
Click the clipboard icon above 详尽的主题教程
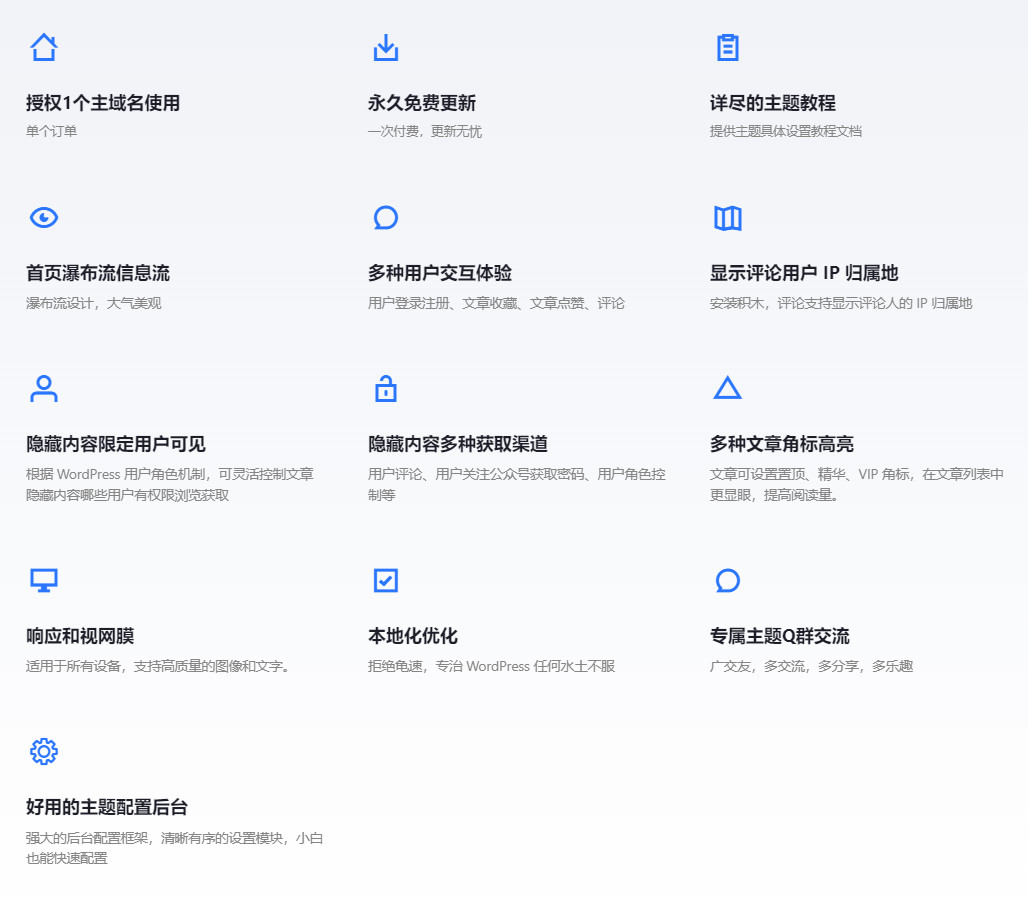(728, 47)
